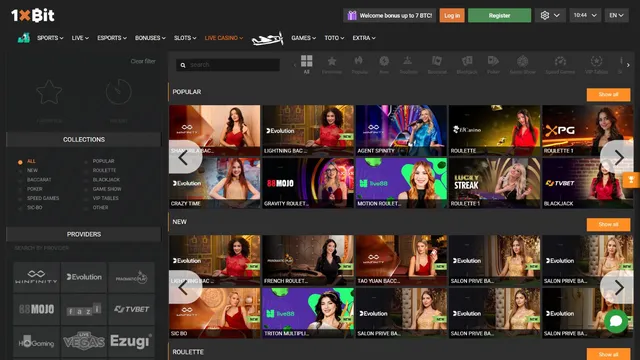Launch the airplane crash game icon
This screenshot has height=360, width=640.
pos(267,39)
